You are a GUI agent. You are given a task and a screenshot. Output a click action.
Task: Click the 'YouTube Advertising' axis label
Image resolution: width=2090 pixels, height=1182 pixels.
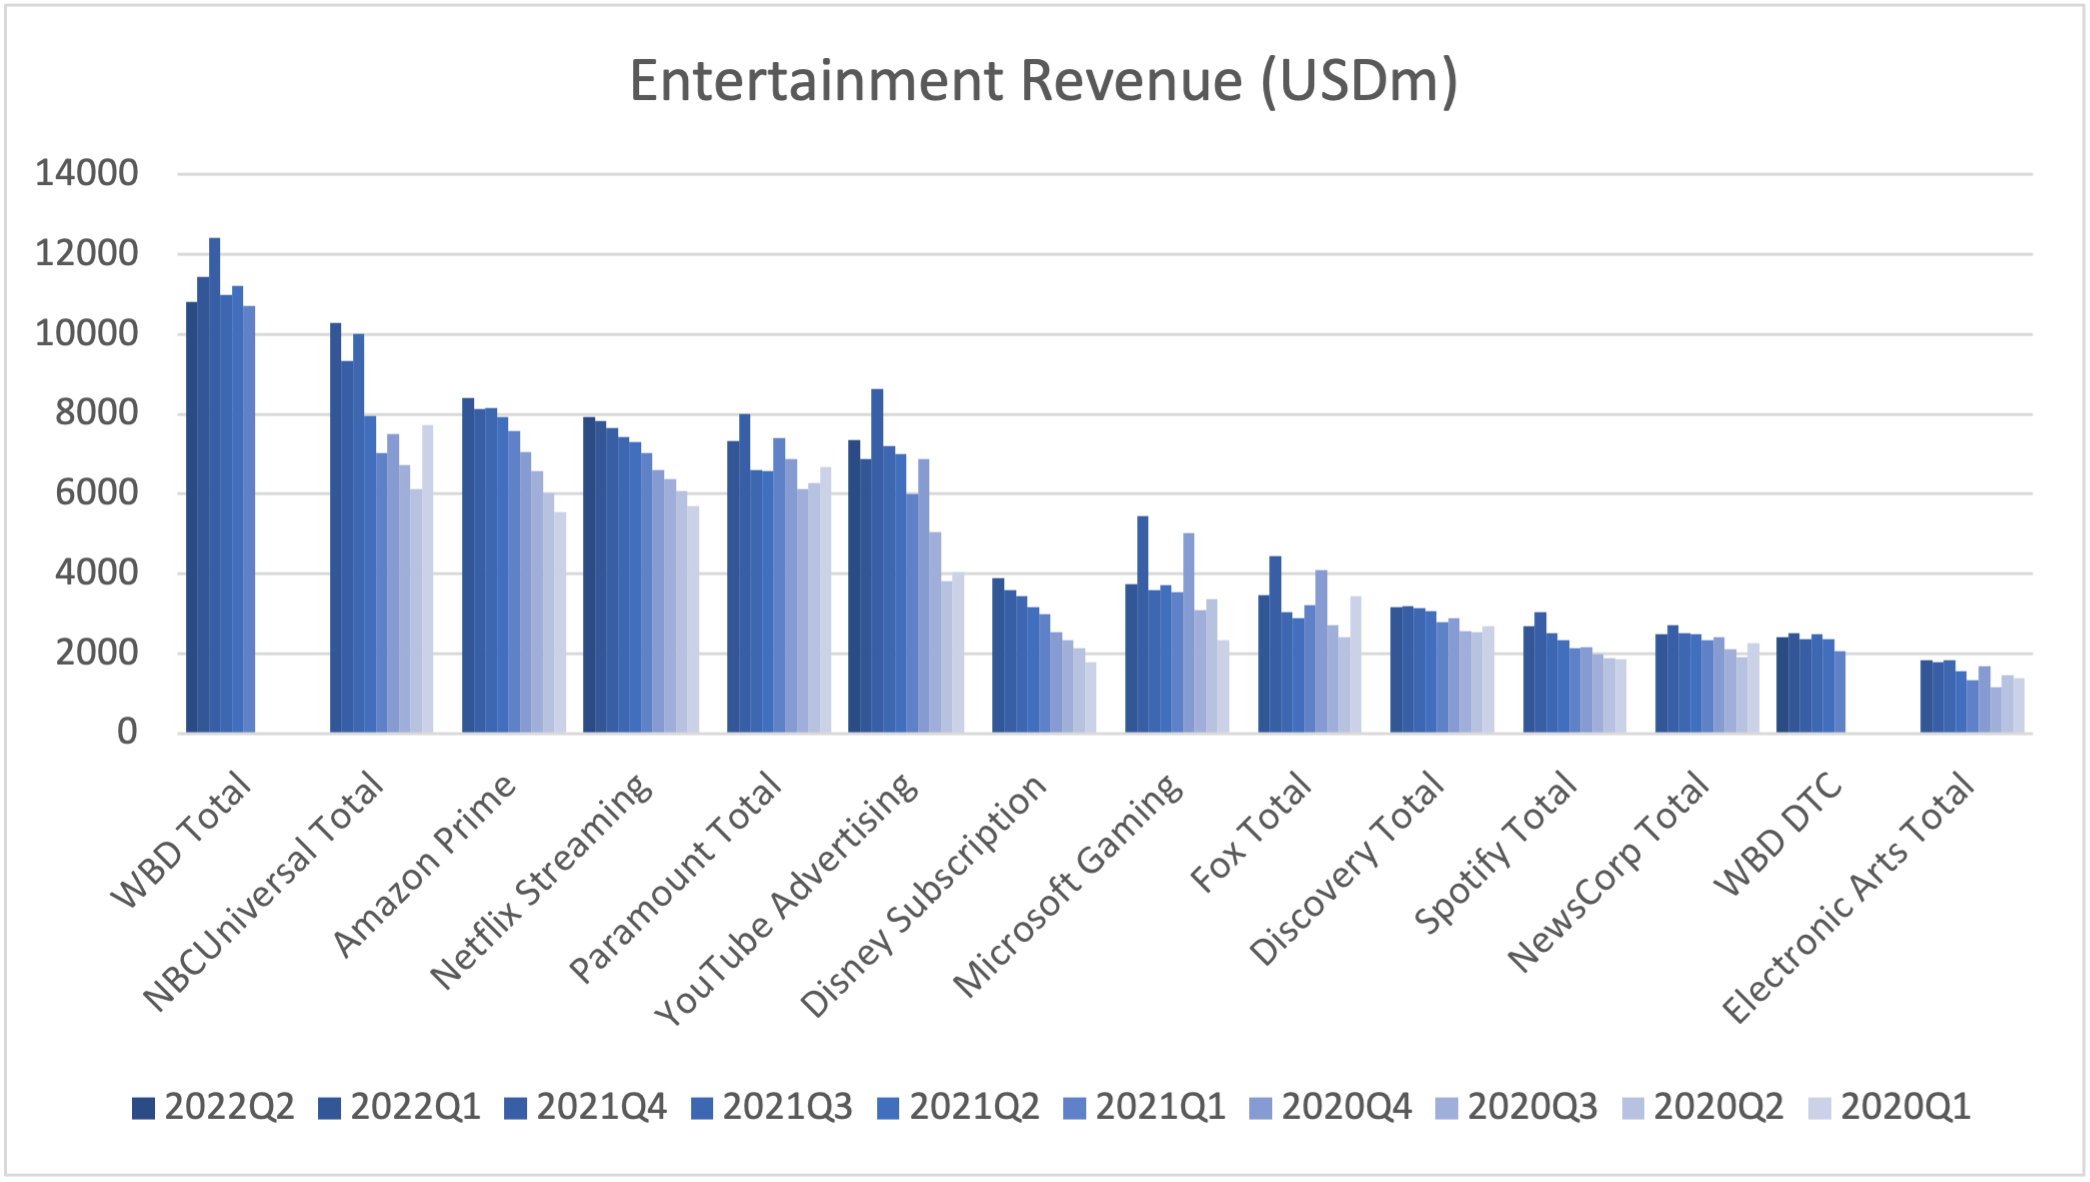point(785,899)
